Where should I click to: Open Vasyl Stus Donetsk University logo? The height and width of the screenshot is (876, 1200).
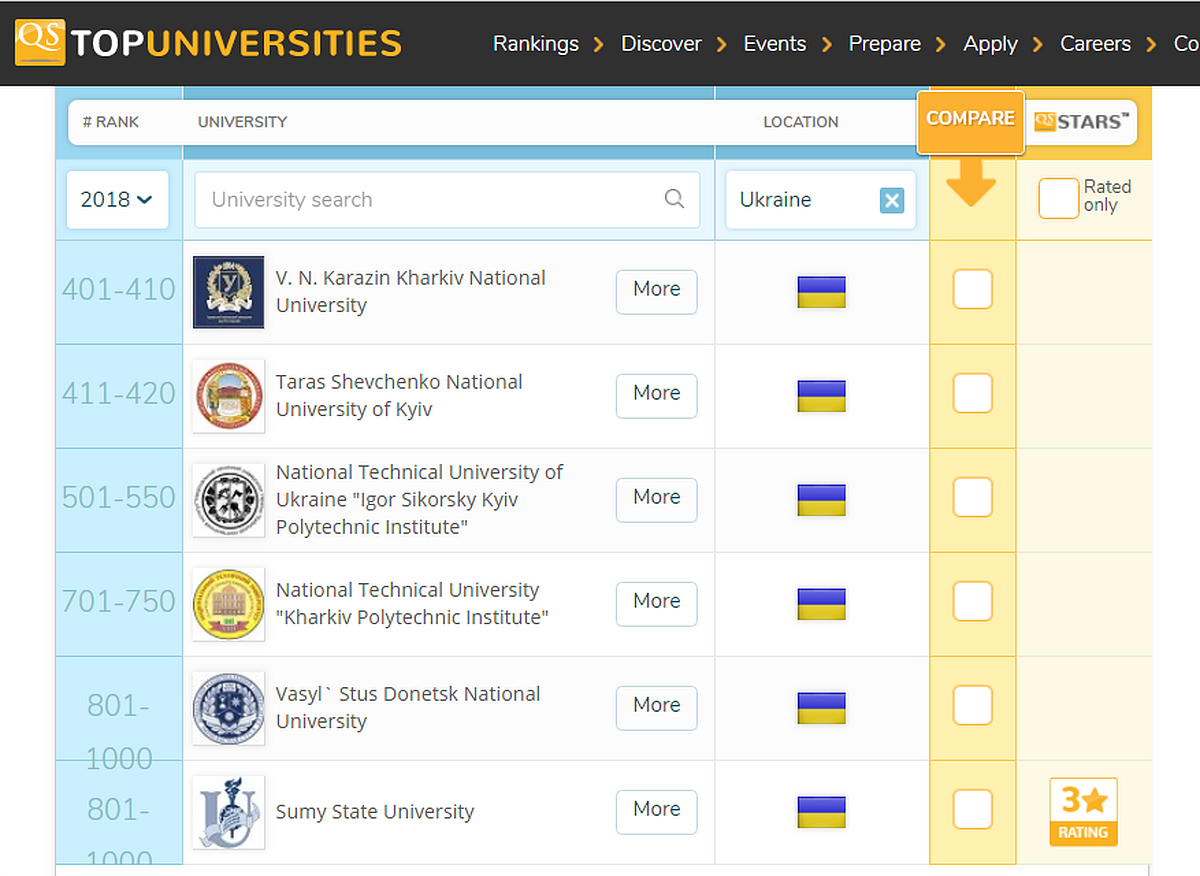(229, 708)
